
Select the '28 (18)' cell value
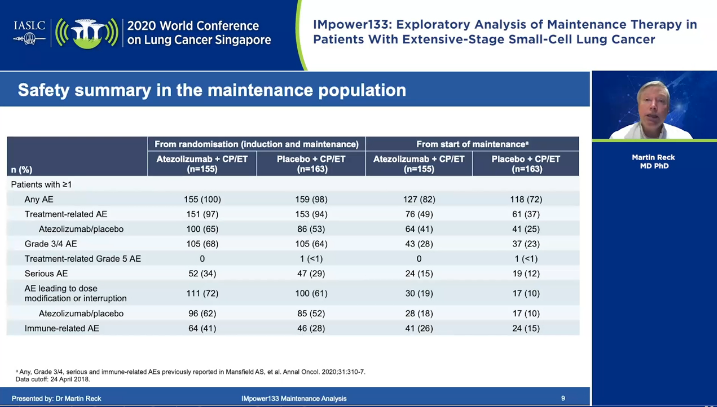pyautogui.click(x=419, y=314)
